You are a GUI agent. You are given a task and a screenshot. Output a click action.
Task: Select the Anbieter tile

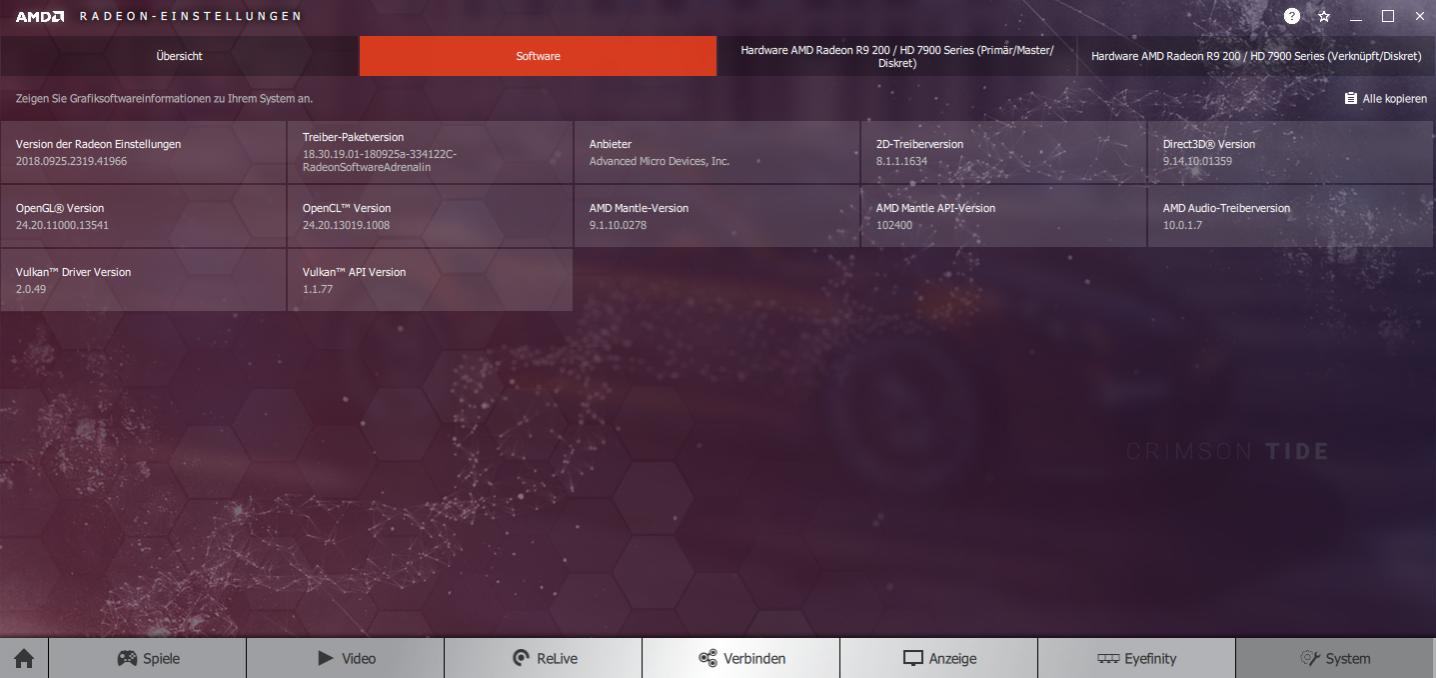click(x=717, y=152)
